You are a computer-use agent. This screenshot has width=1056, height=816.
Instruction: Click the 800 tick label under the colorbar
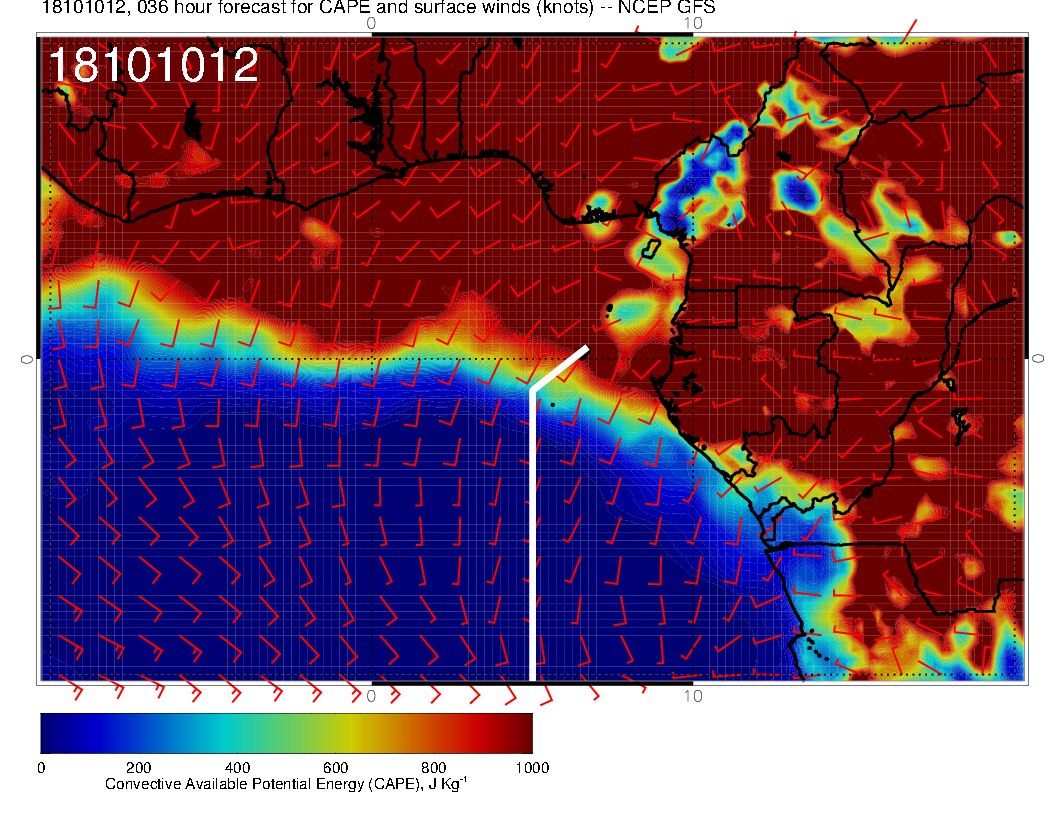click(433, 768)
